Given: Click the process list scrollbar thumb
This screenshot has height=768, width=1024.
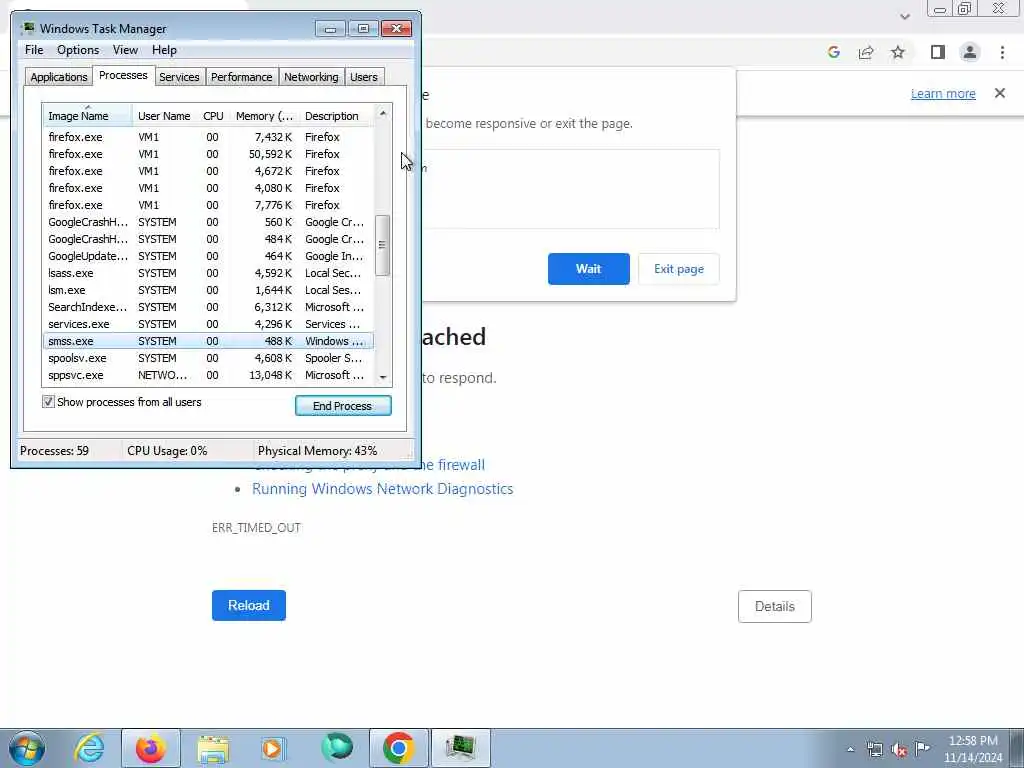Looking at the screenshot, I should [383, 245].
